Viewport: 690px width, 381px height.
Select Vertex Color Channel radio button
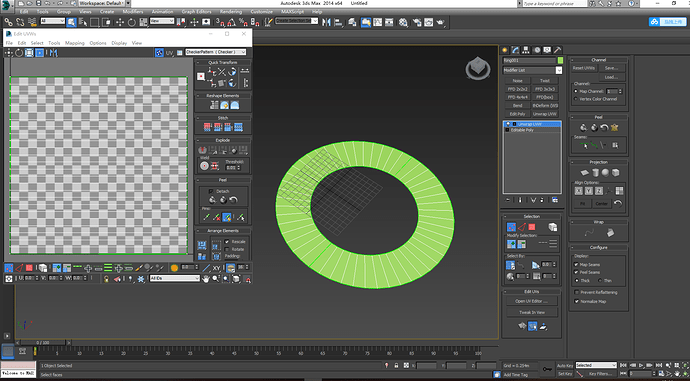576,99
